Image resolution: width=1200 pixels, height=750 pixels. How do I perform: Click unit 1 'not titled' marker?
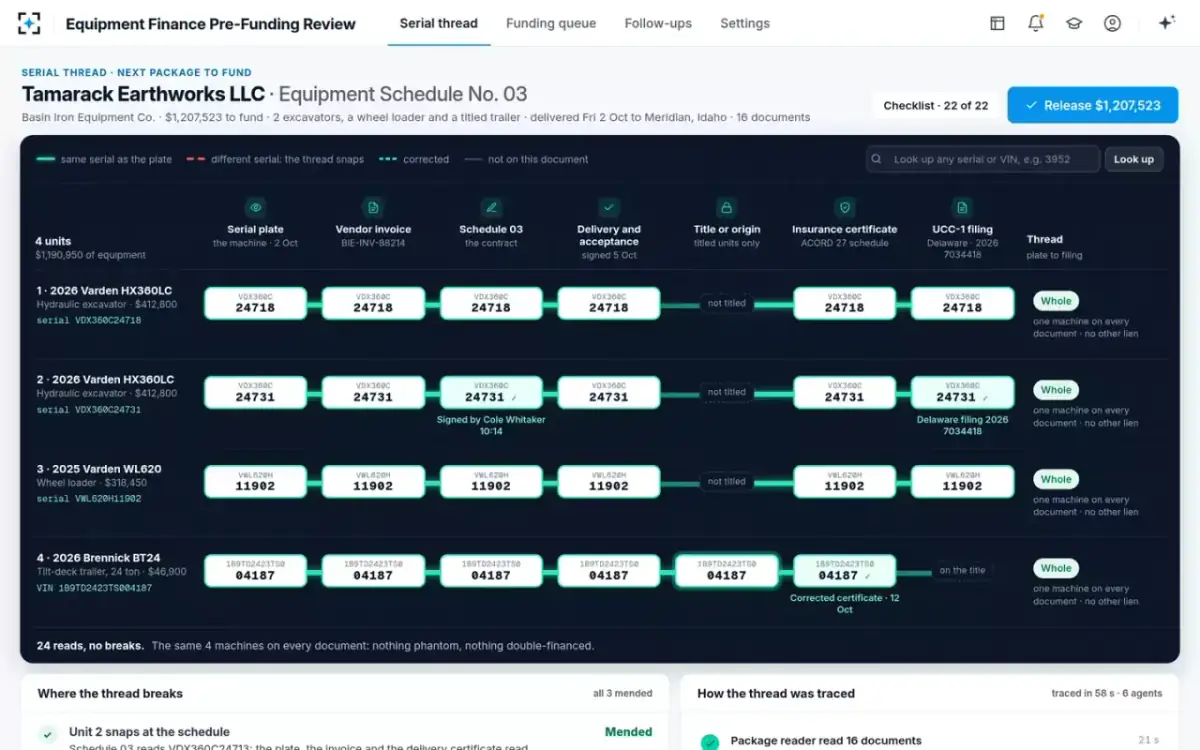(727, 303)
